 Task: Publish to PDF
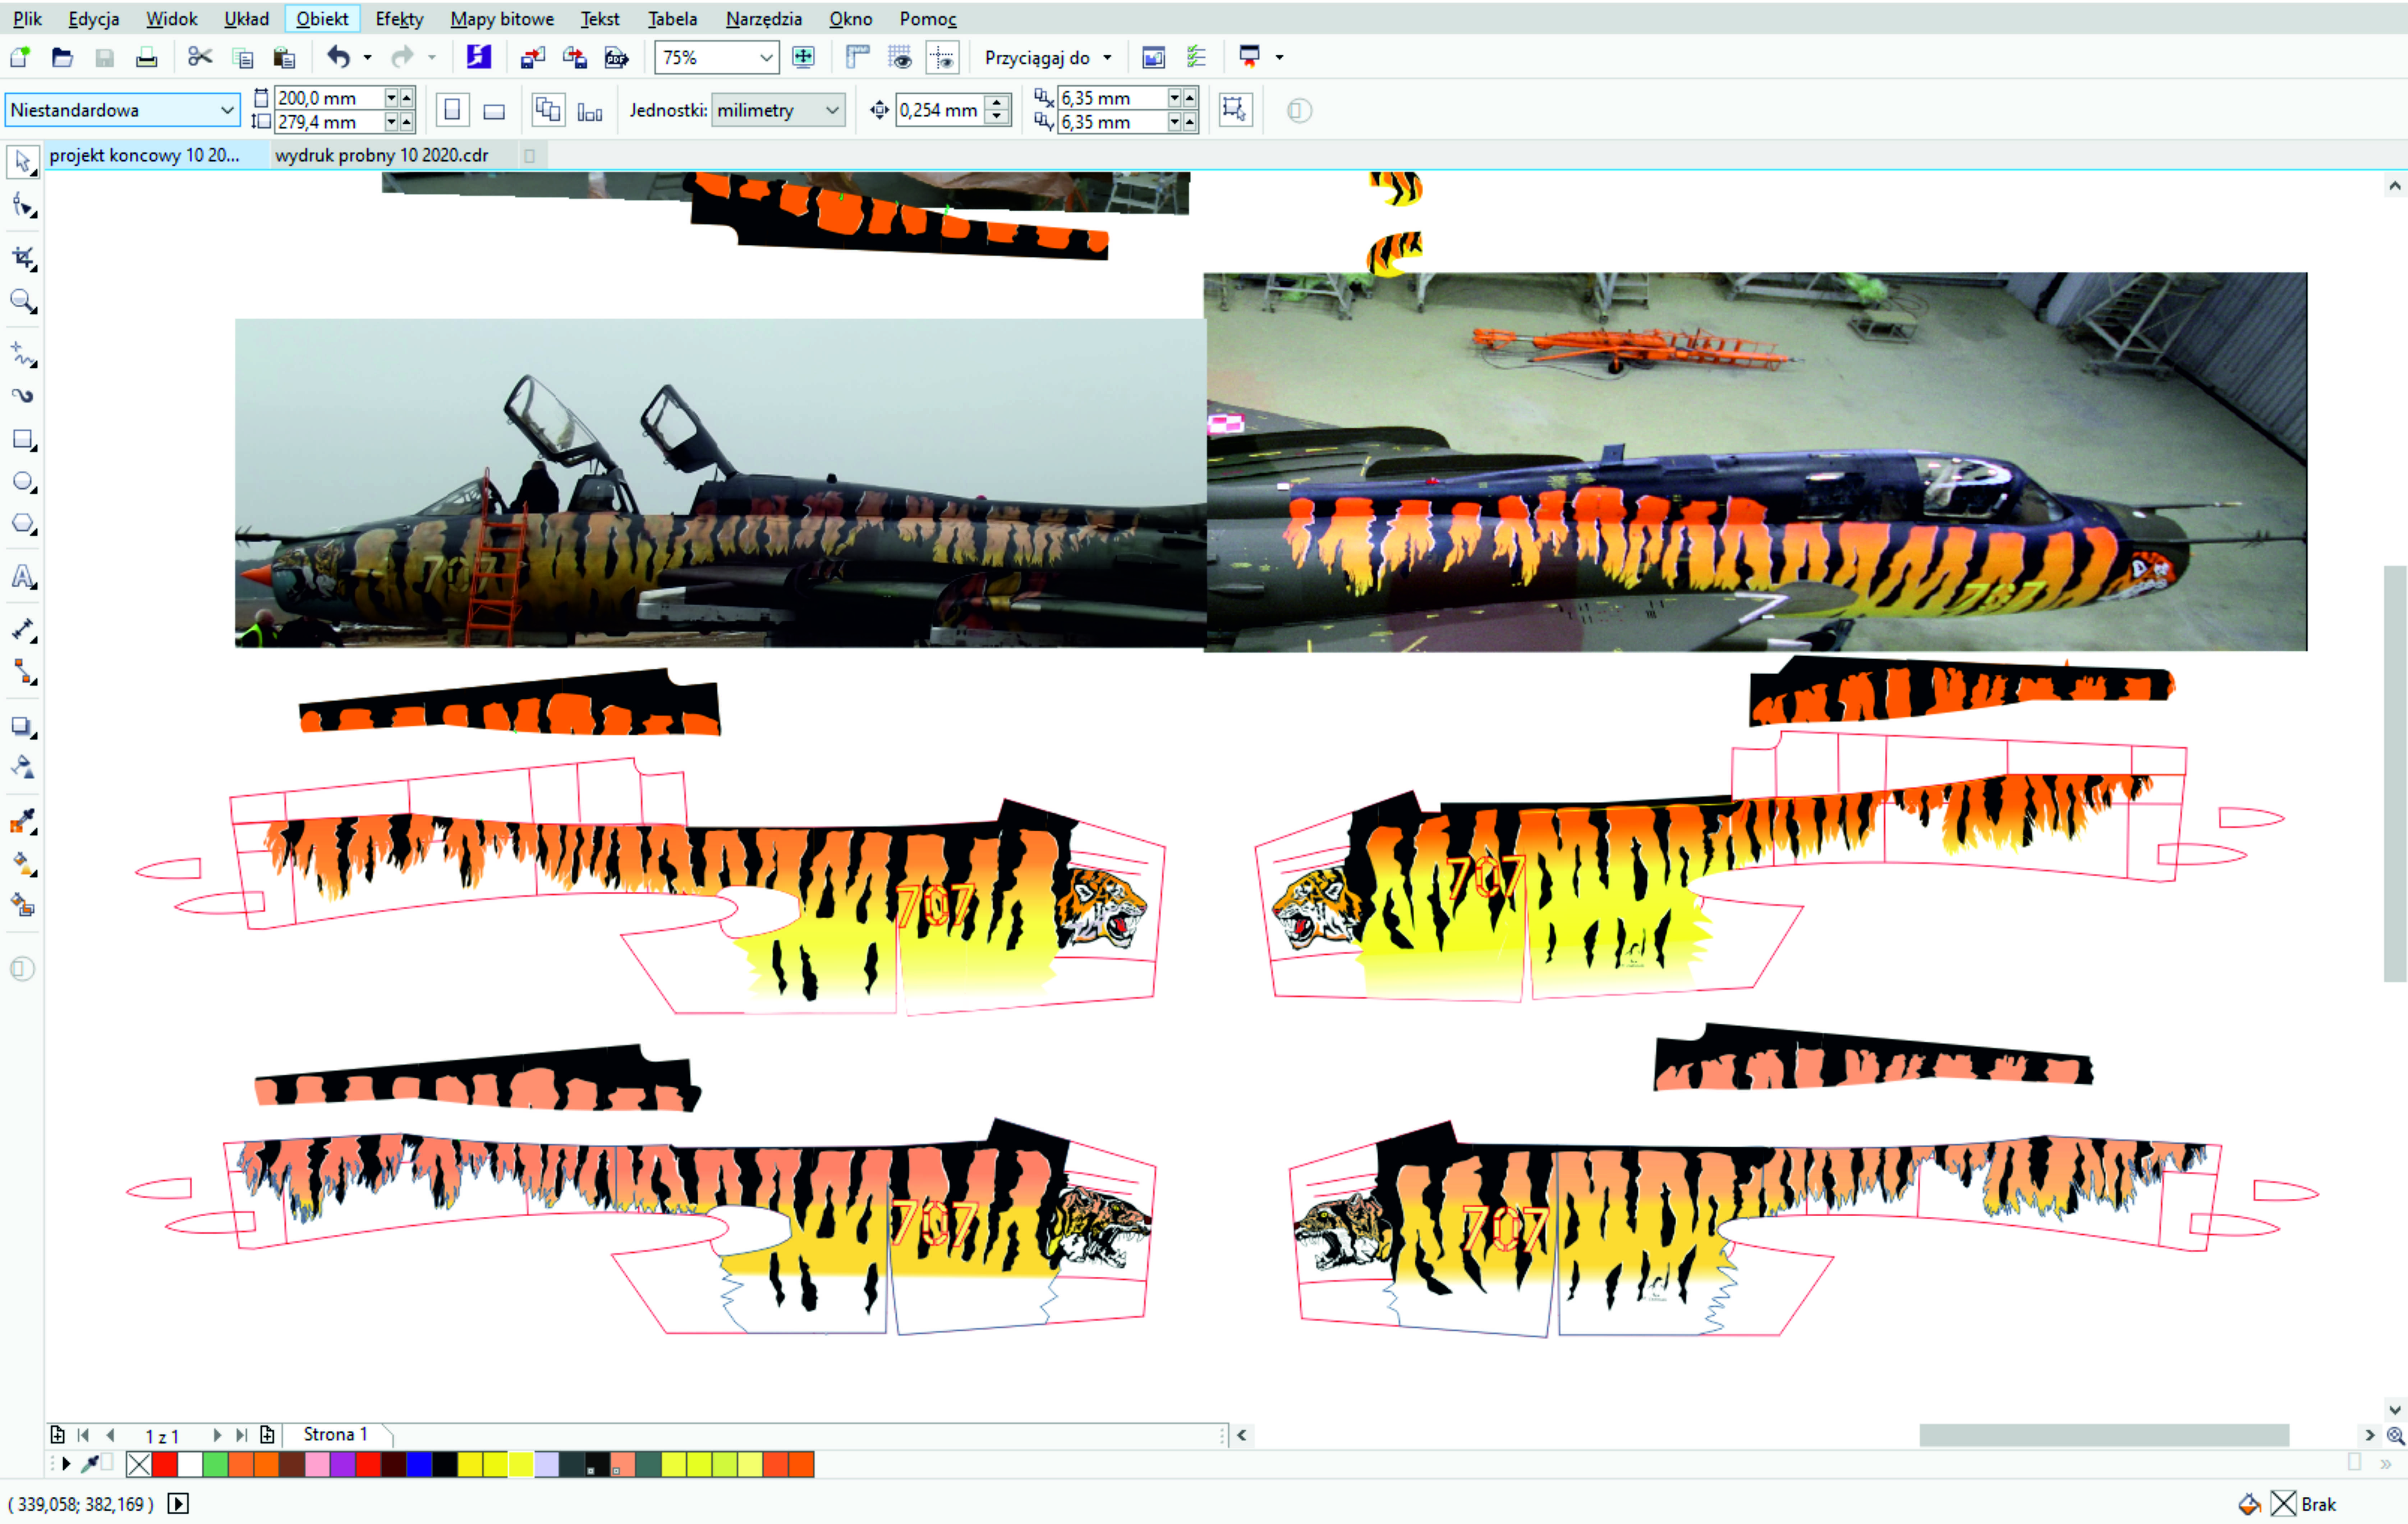(617, 58)
